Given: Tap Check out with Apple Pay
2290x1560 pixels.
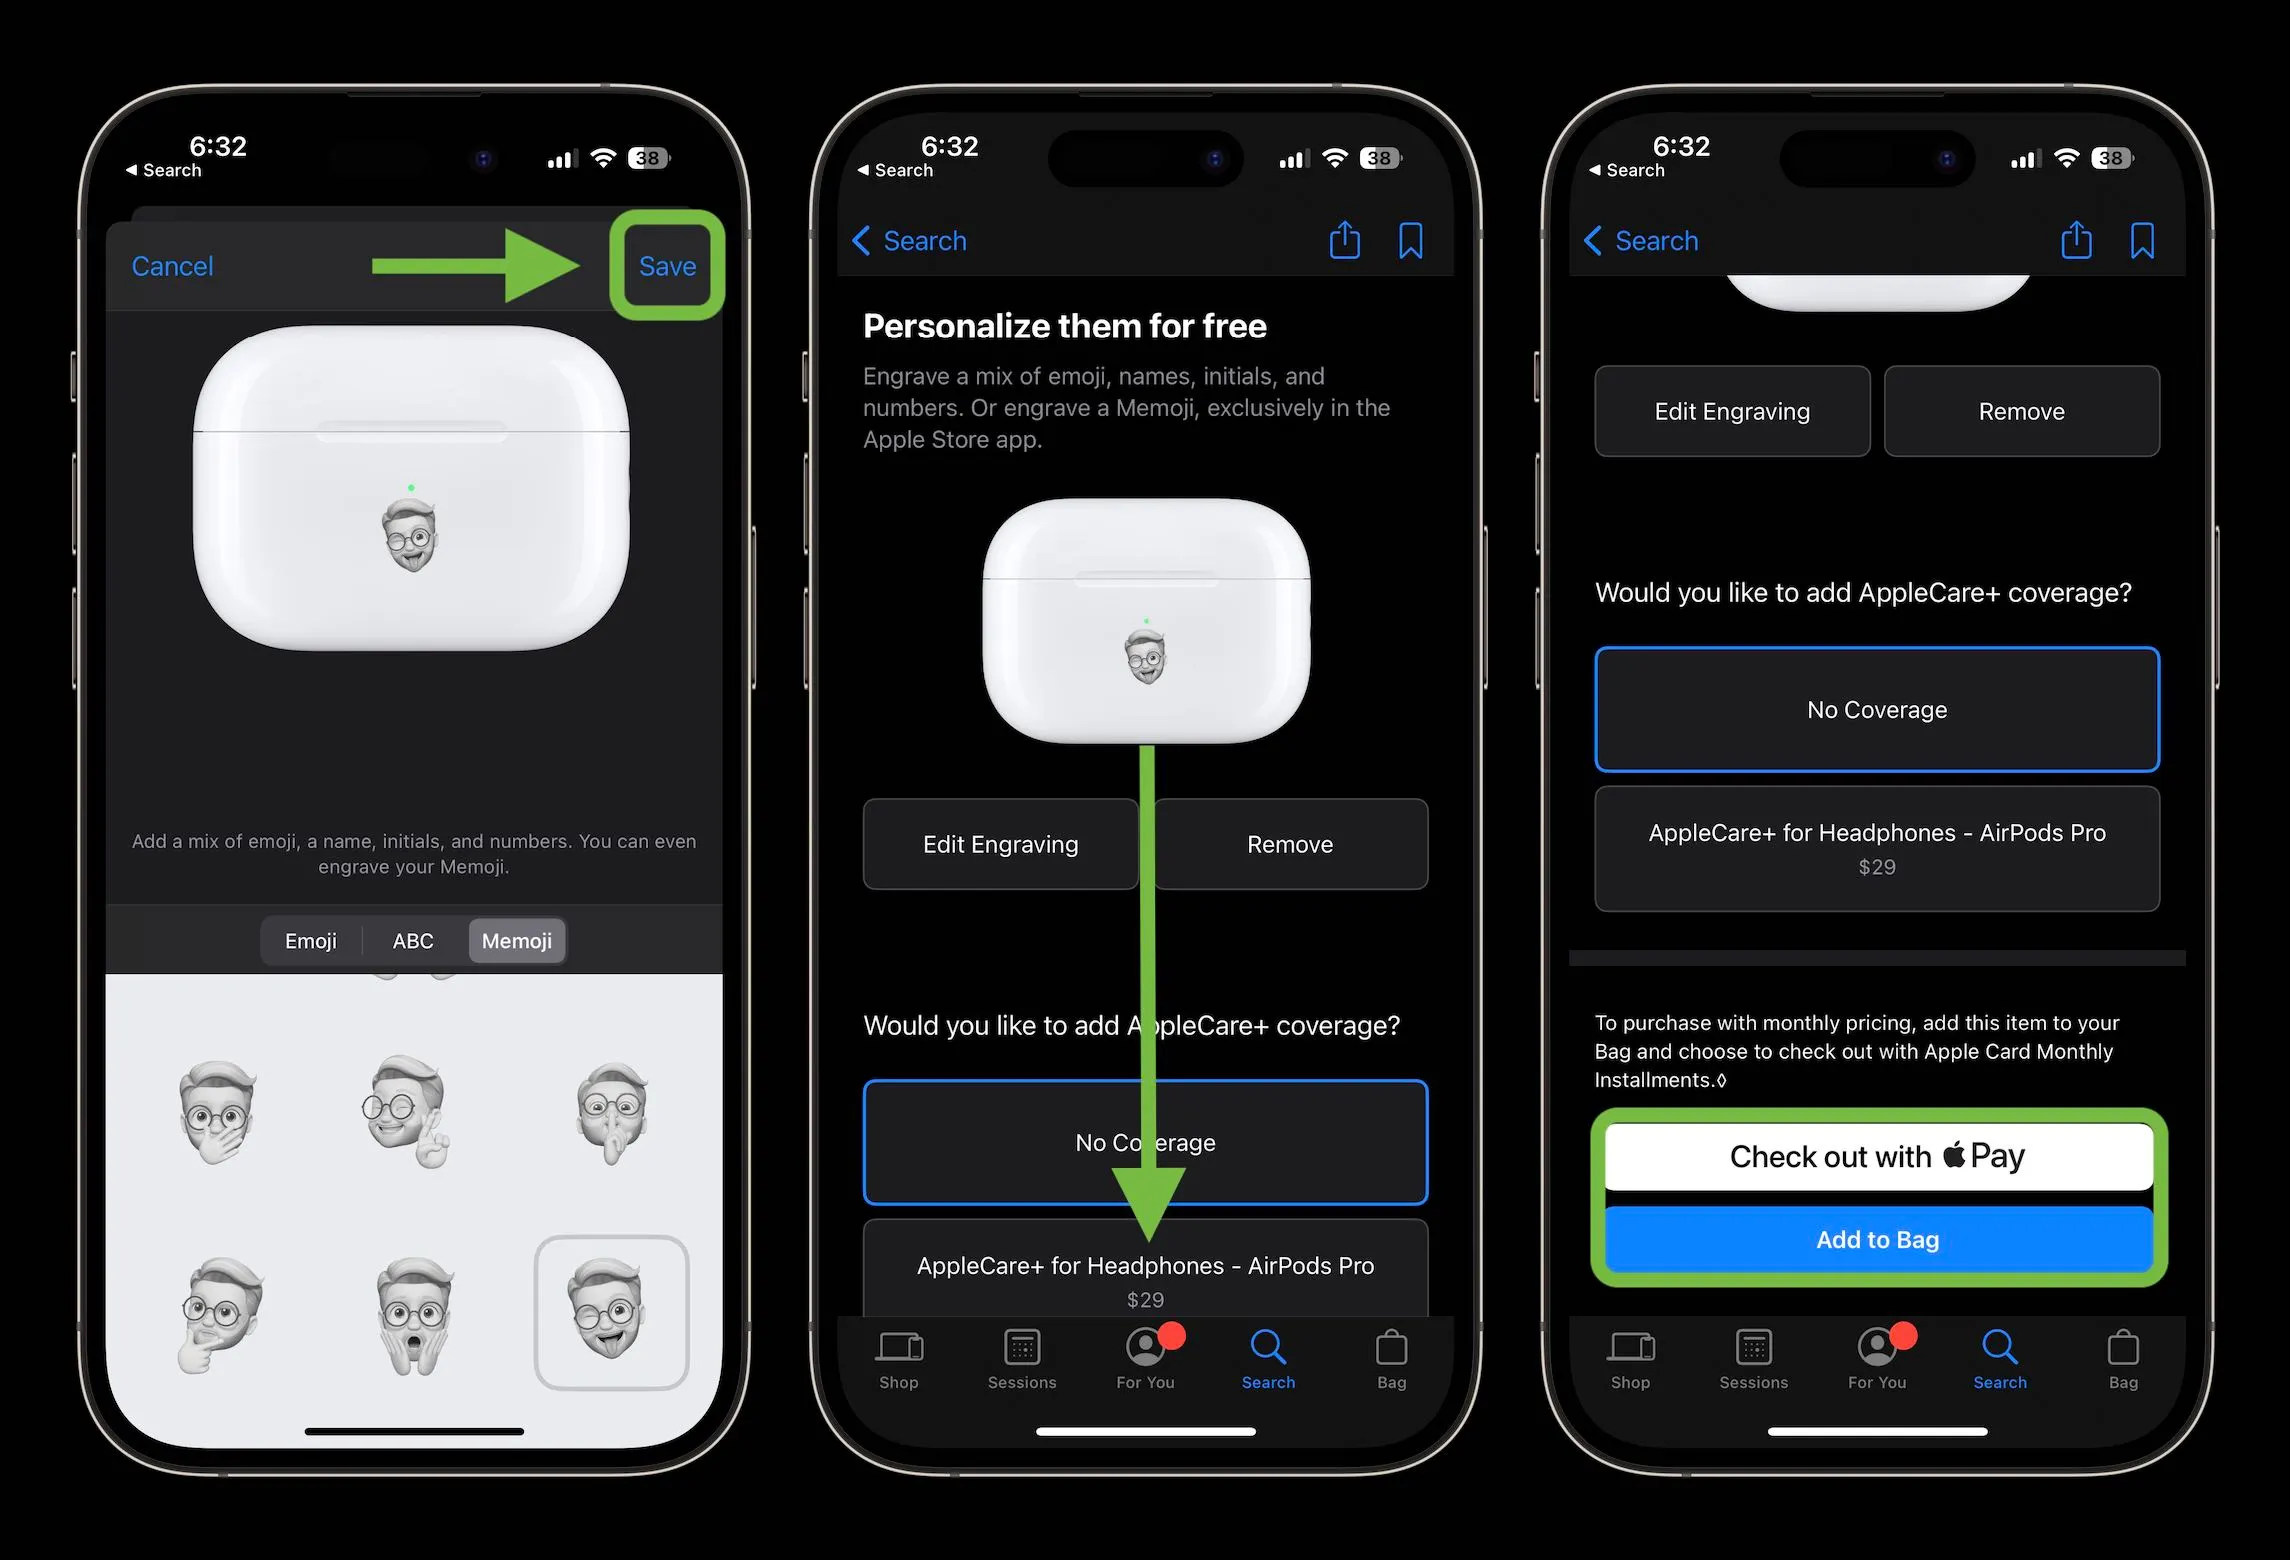Looking at the screenshot, I should point(1876,1154).
